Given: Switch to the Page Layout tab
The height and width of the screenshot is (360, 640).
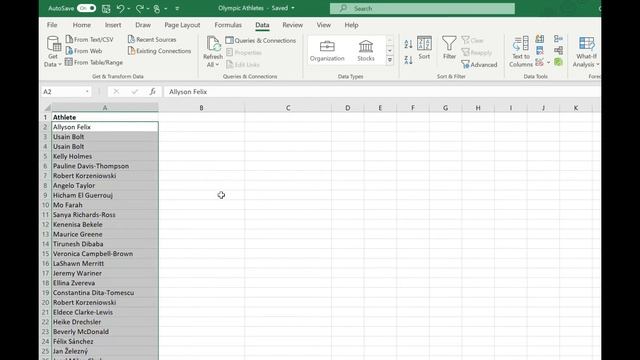Looking at the screenshot, I should [182, 25].
